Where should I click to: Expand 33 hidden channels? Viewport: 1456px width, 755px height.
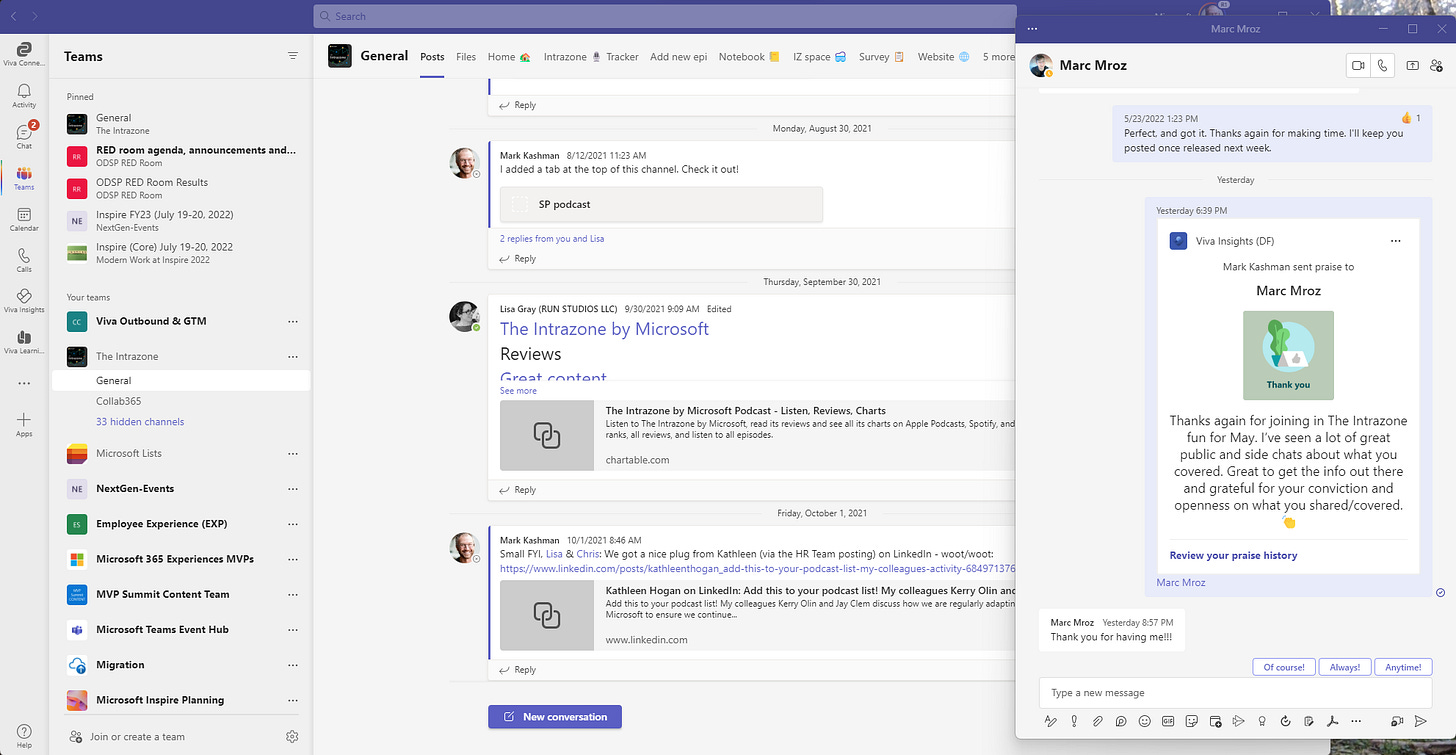(x=140, y=422)
